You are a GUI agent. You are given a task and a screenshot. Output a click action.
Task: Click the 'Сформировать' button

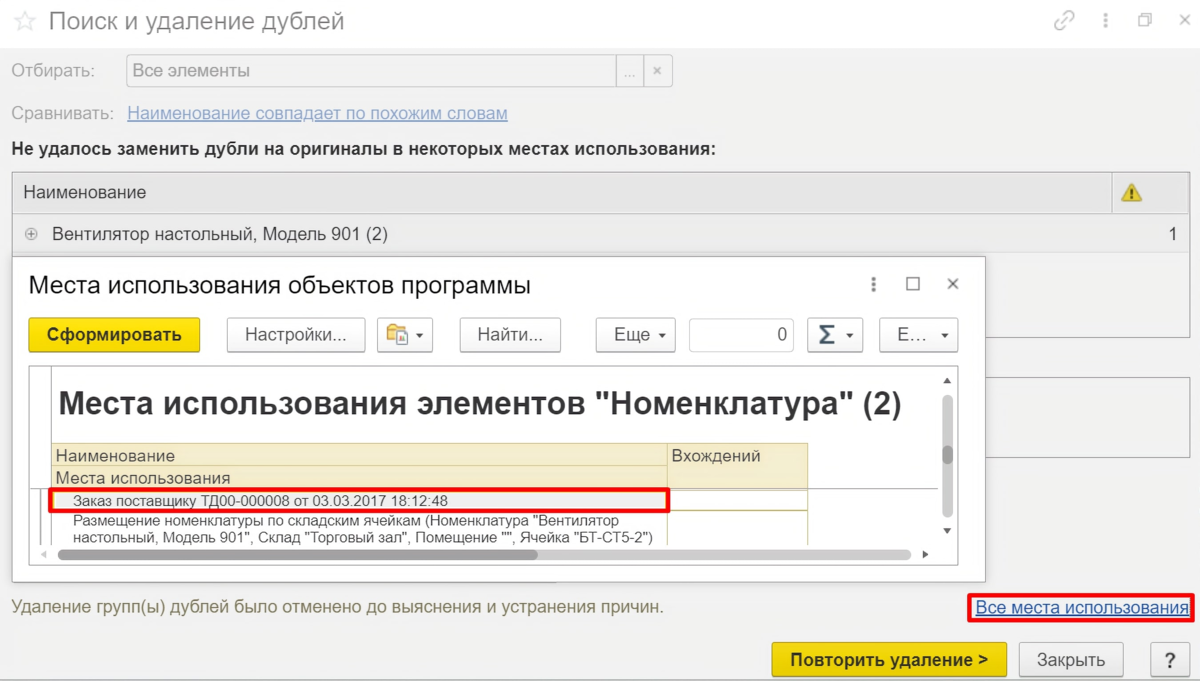coord(114,335)
